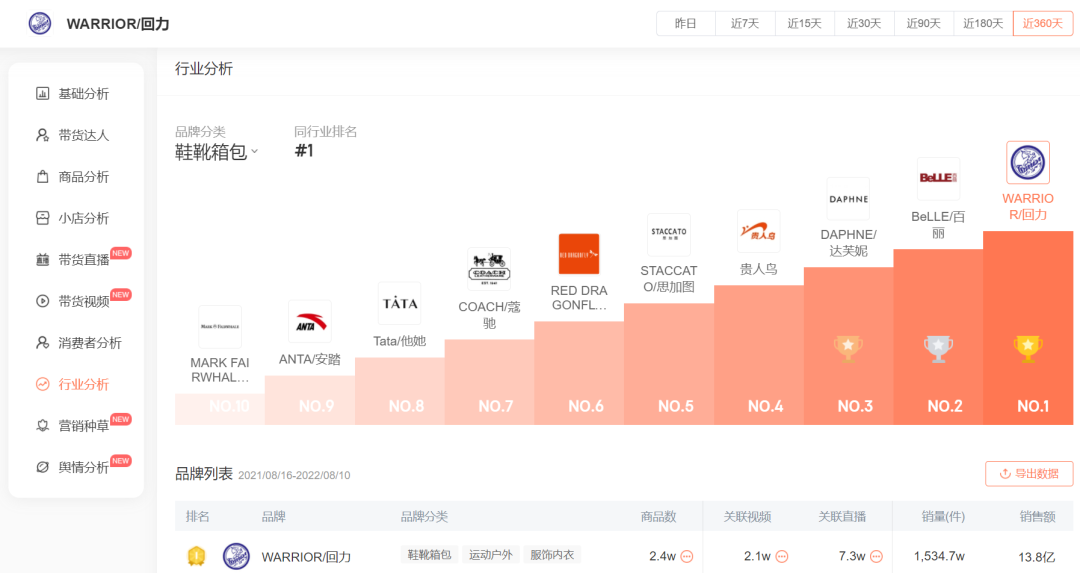Click the NO.7 ranking bar
1080x573 pixels.
(489, 382)
